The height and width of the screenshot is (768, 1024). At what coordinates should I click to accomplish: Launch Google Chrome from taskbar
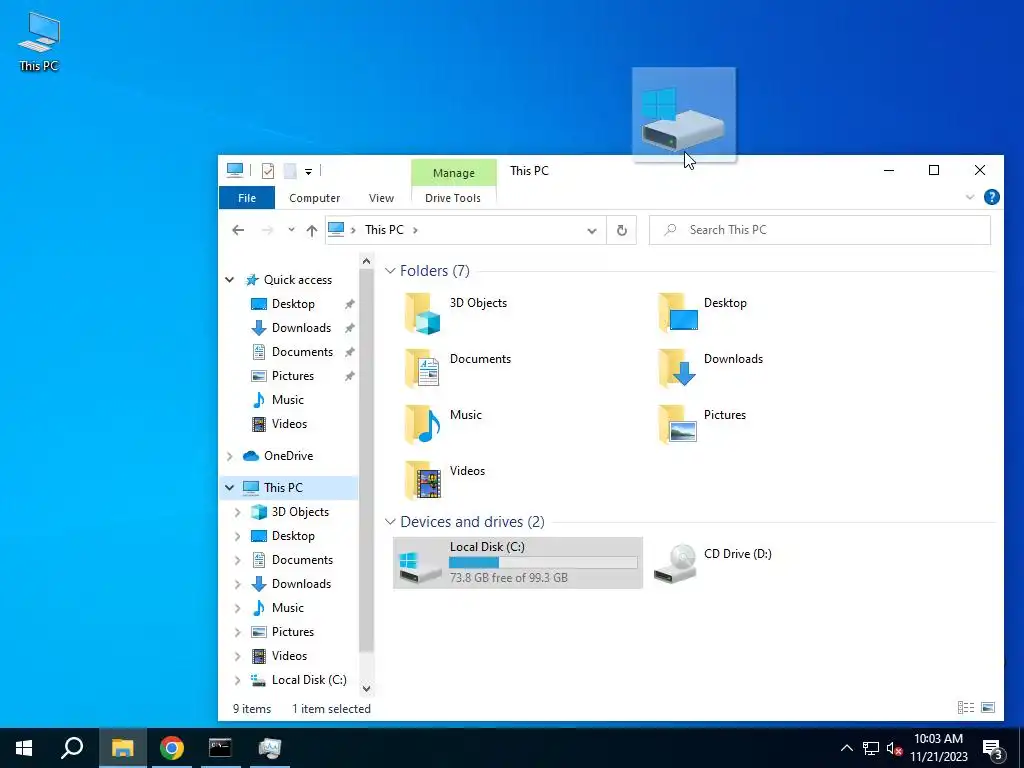pos(172,748)
